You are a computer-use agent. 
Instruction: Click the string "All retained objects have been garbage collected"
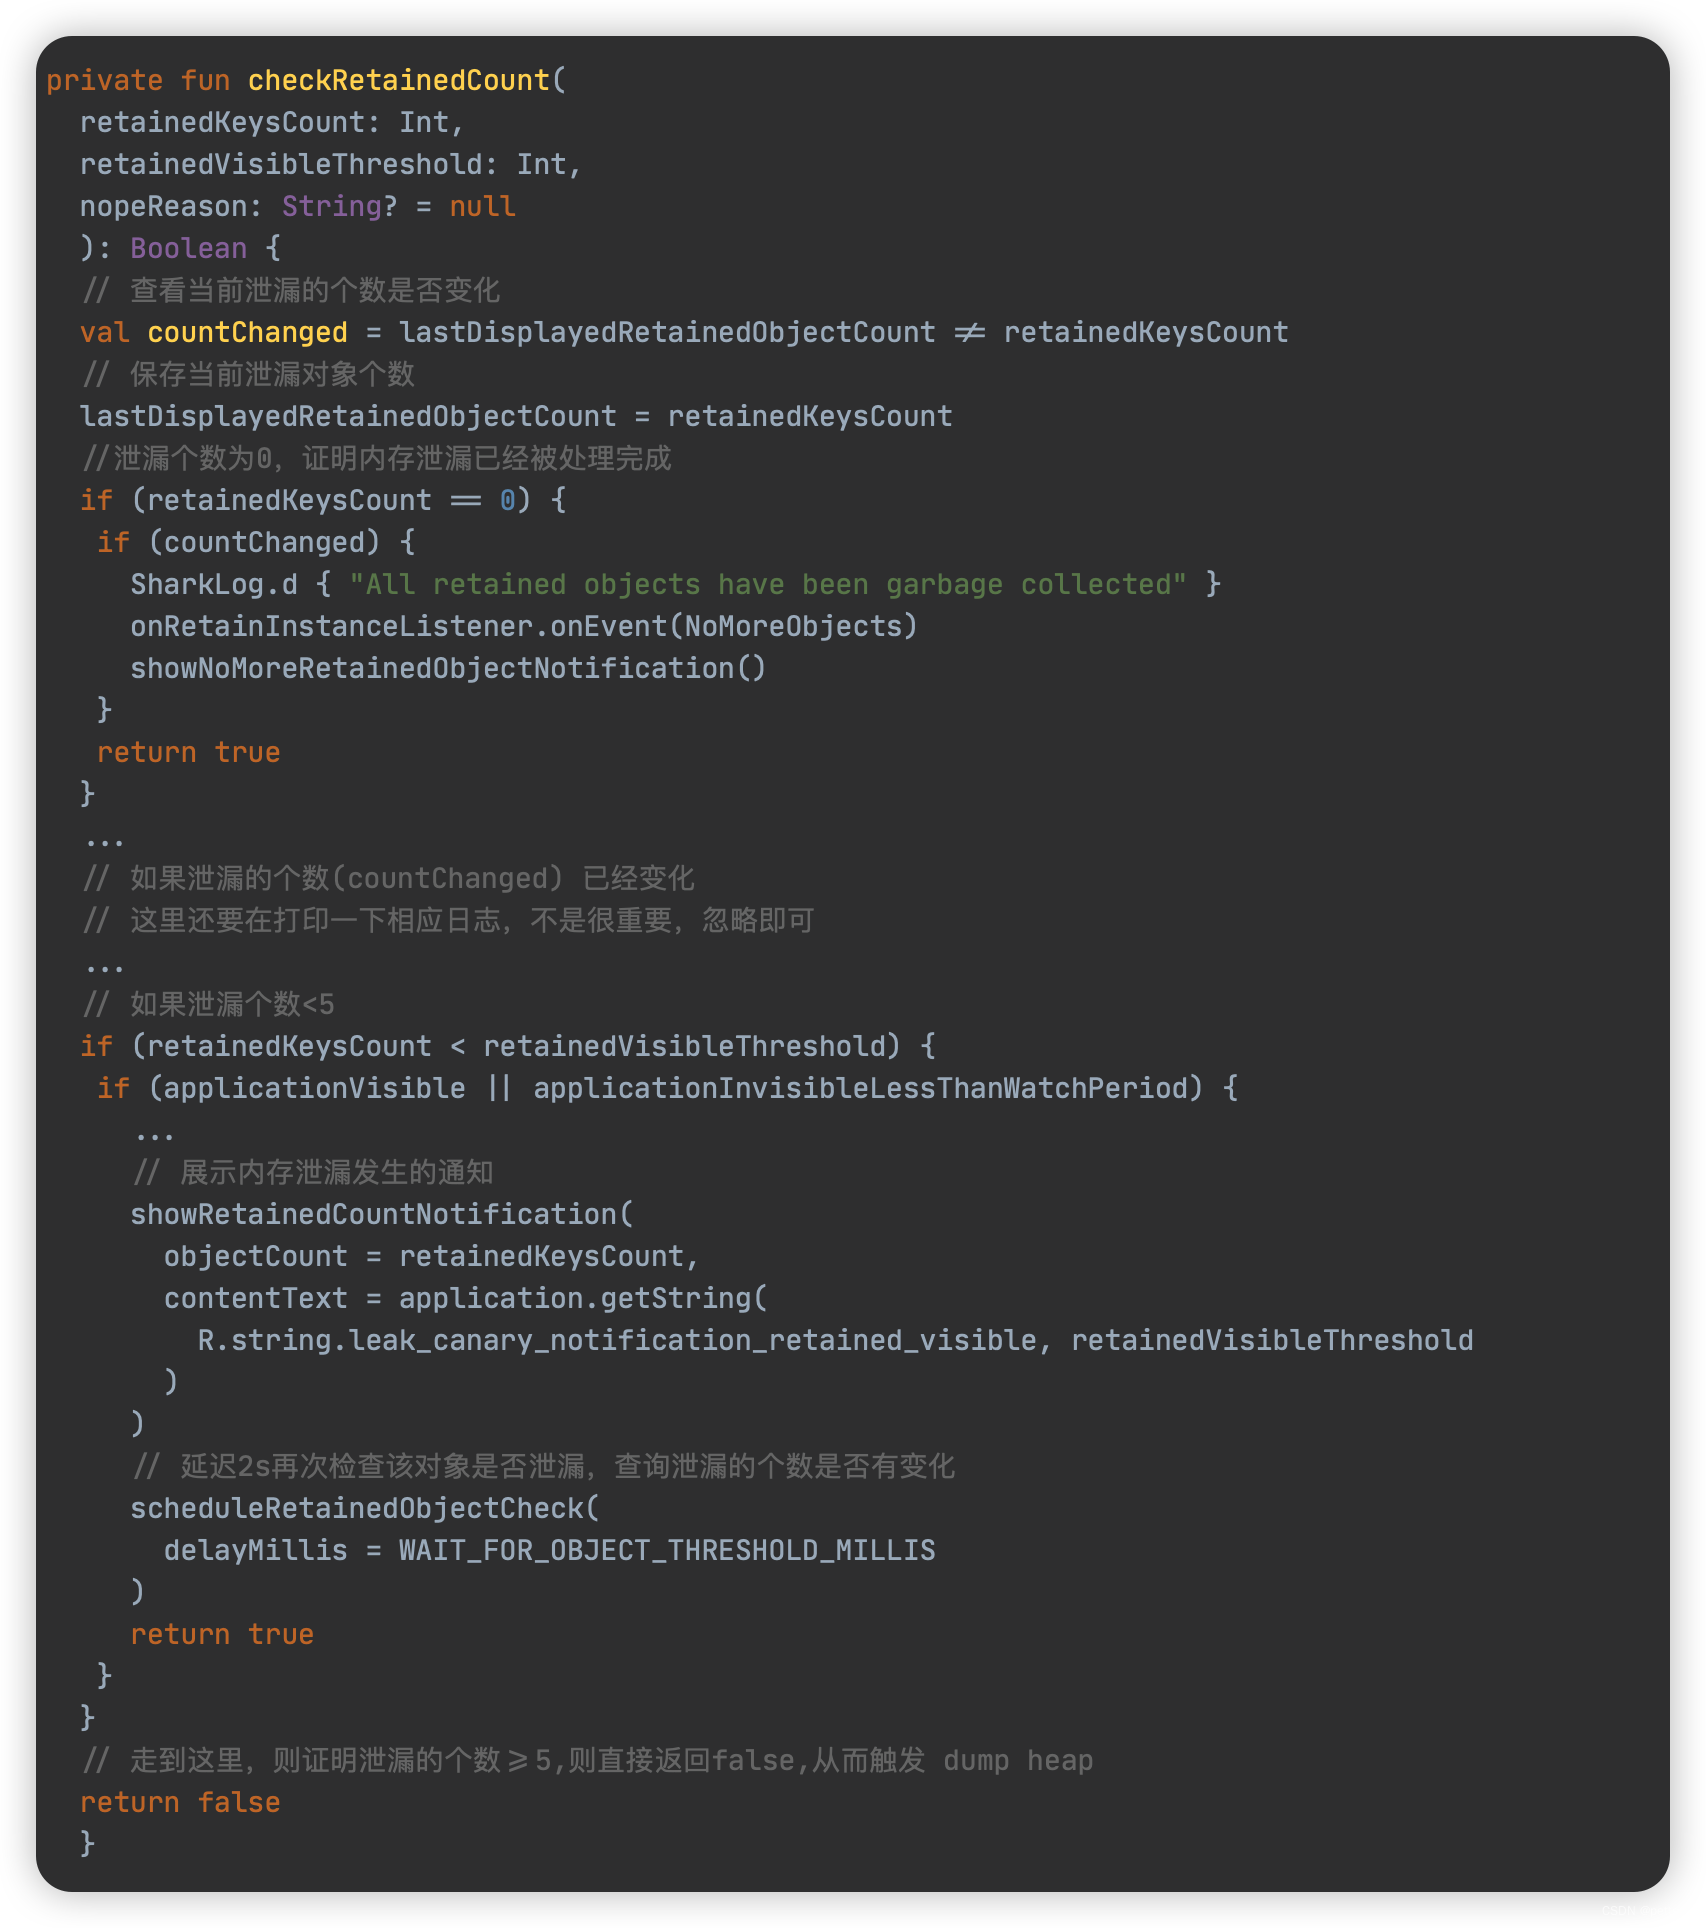pyautogui.click(x=768, y=584)
